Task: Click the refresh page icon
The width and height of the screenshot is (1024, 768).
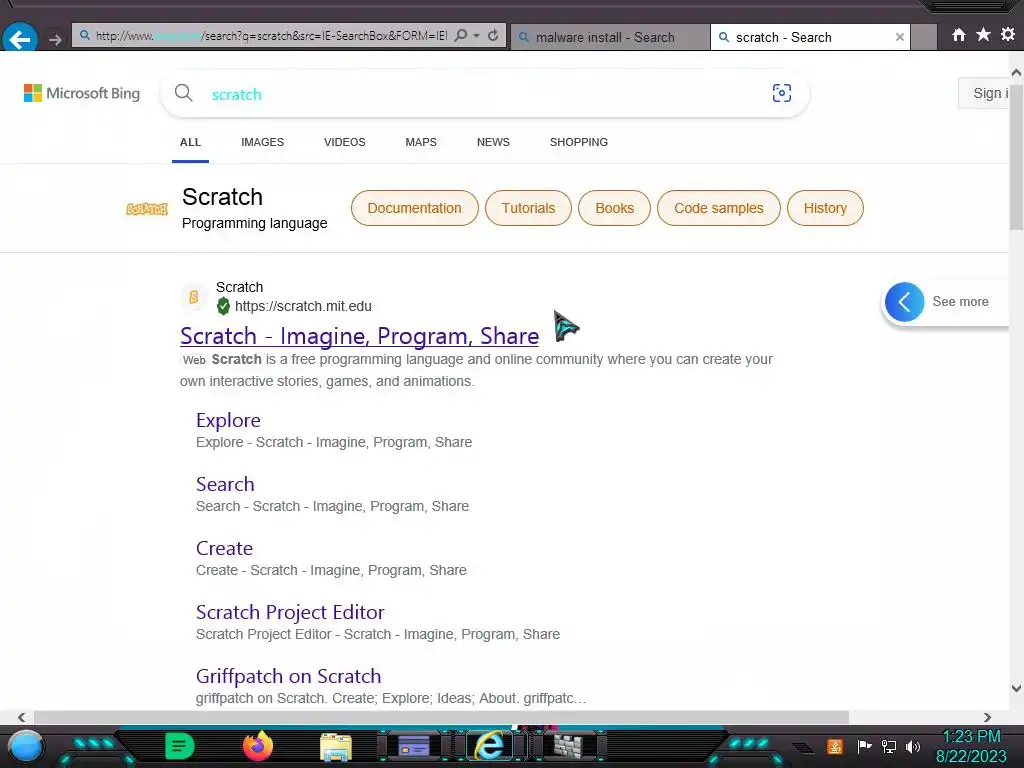Action: [494, 35]
